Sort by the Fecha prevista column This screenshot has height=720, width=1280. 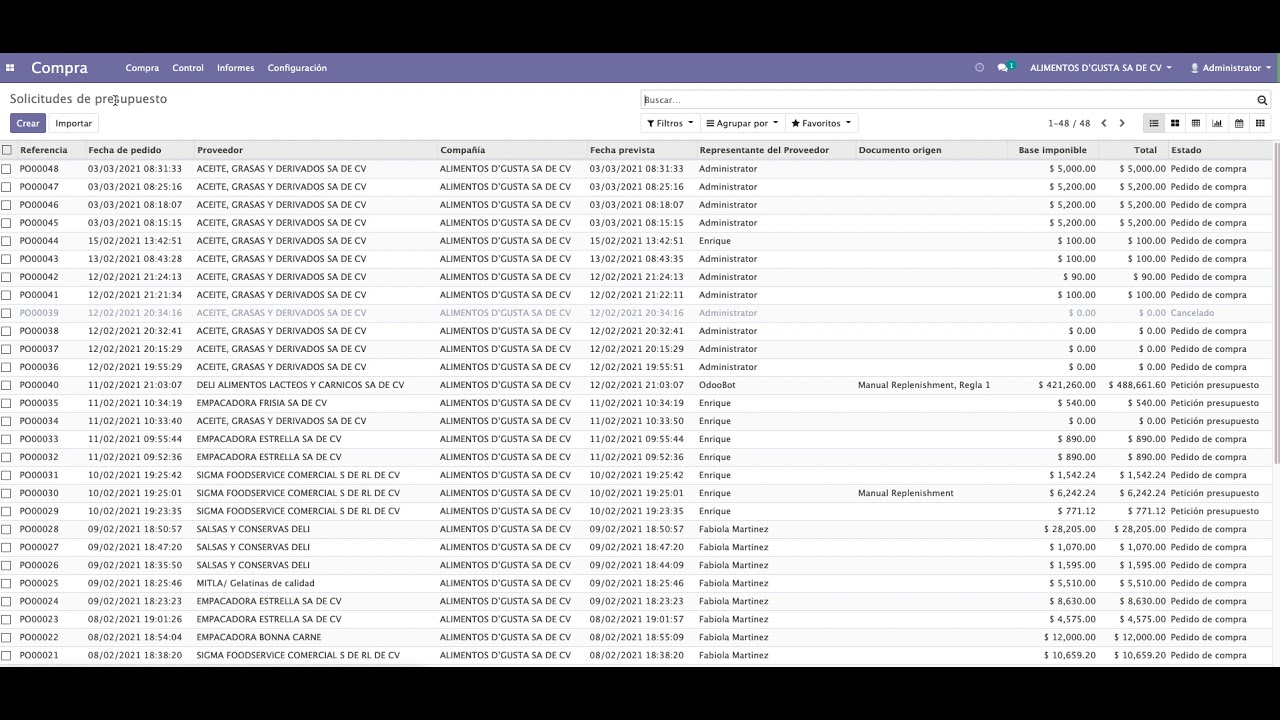622,150
